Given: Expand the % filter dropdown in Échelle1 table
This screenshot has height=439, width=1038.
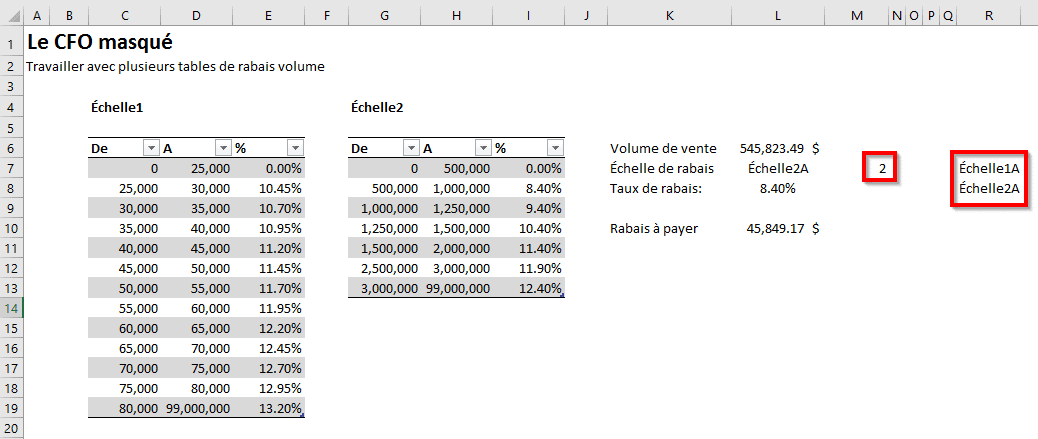Looking at the screenshot, I should pyautogui.click(x=295, y=148).
